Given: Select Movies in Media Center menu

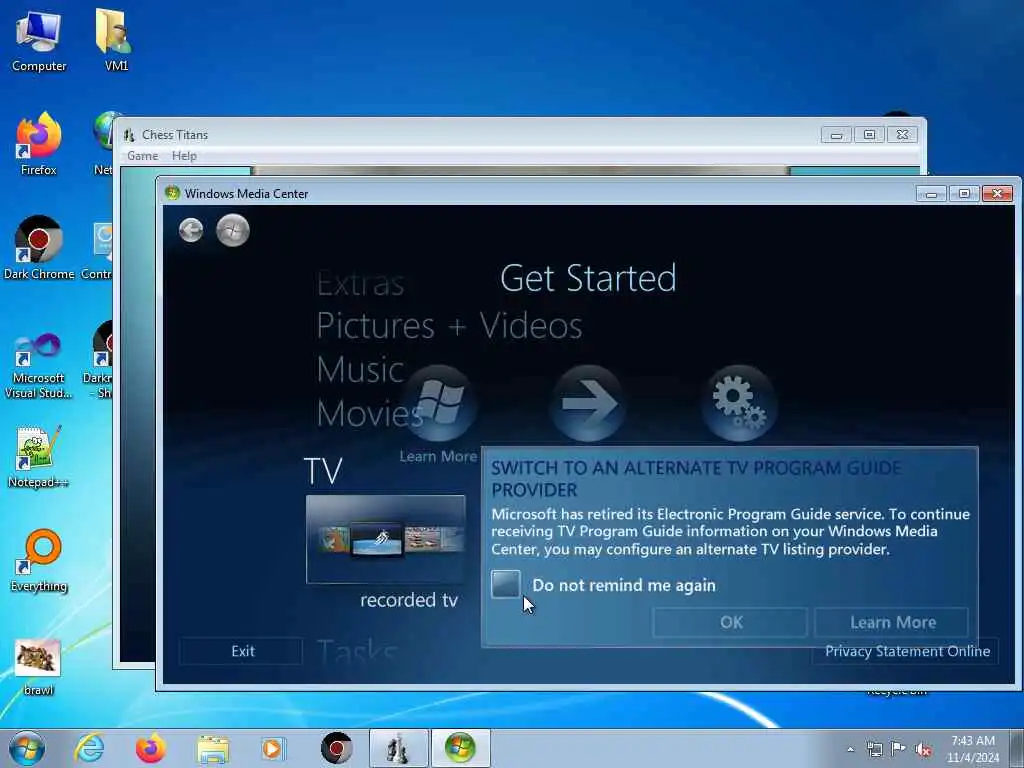Looking at the screenshot, I should [x=370, y=413].
